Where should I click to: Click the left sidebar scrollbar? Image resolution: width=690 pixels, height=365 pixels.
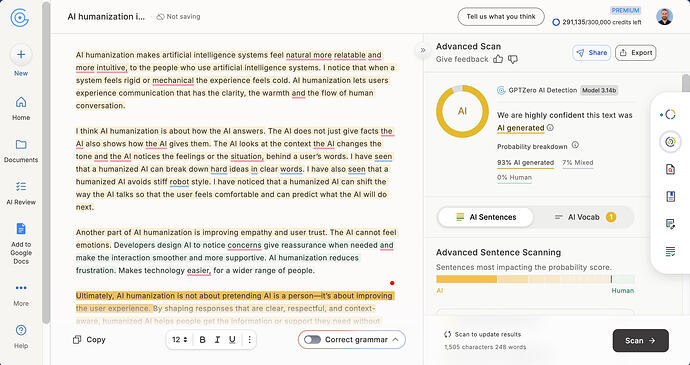(46, 163)
